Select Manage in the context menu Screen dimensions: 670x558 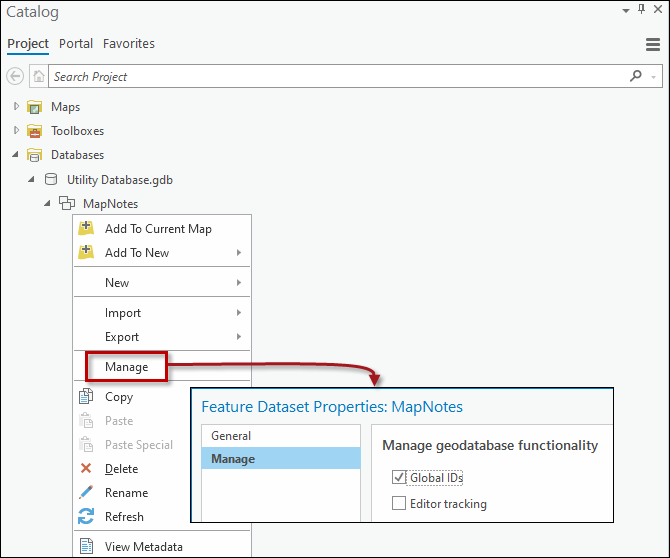click(x=126, y=367)
